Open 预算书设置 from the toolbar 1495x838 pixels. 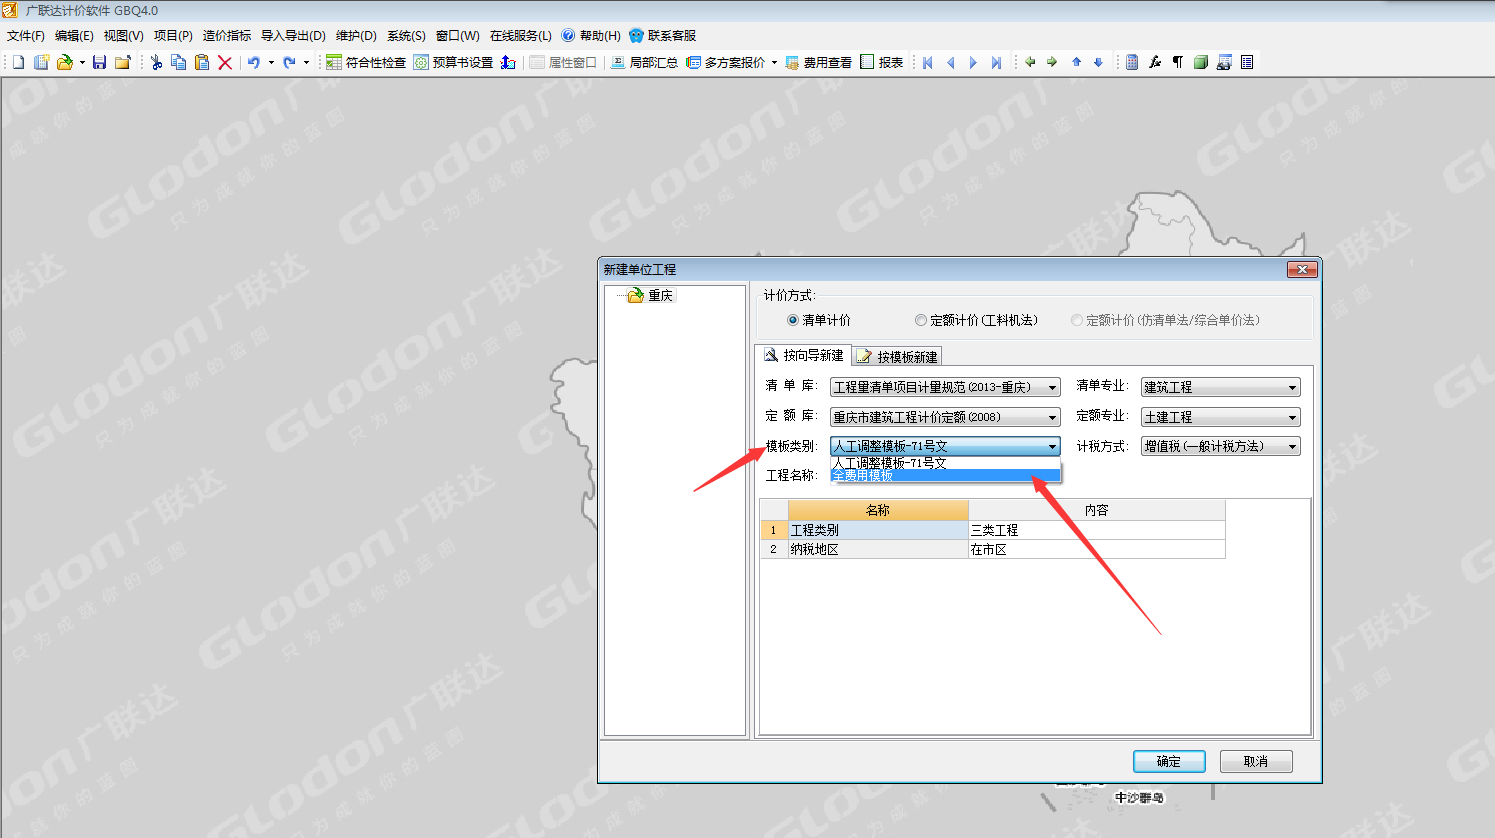pyautogui.click(x=453, y=62)
